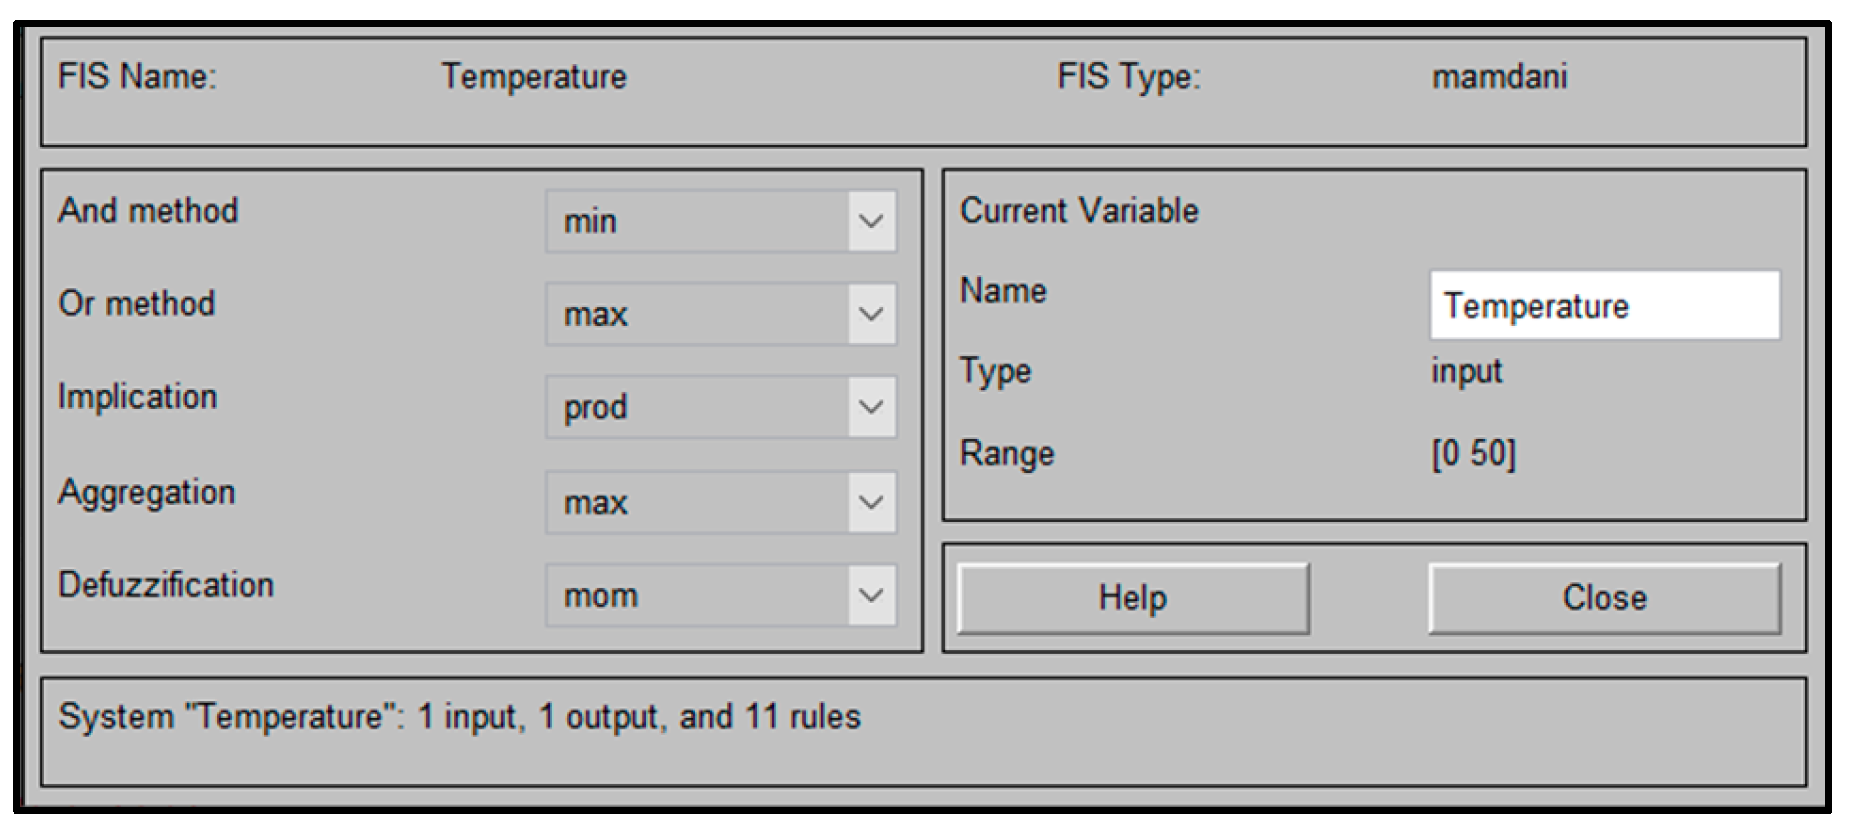Click the FIS Type value "mamdani"
This screenshot has width=1851, height=830.
tap(1499, 77)
